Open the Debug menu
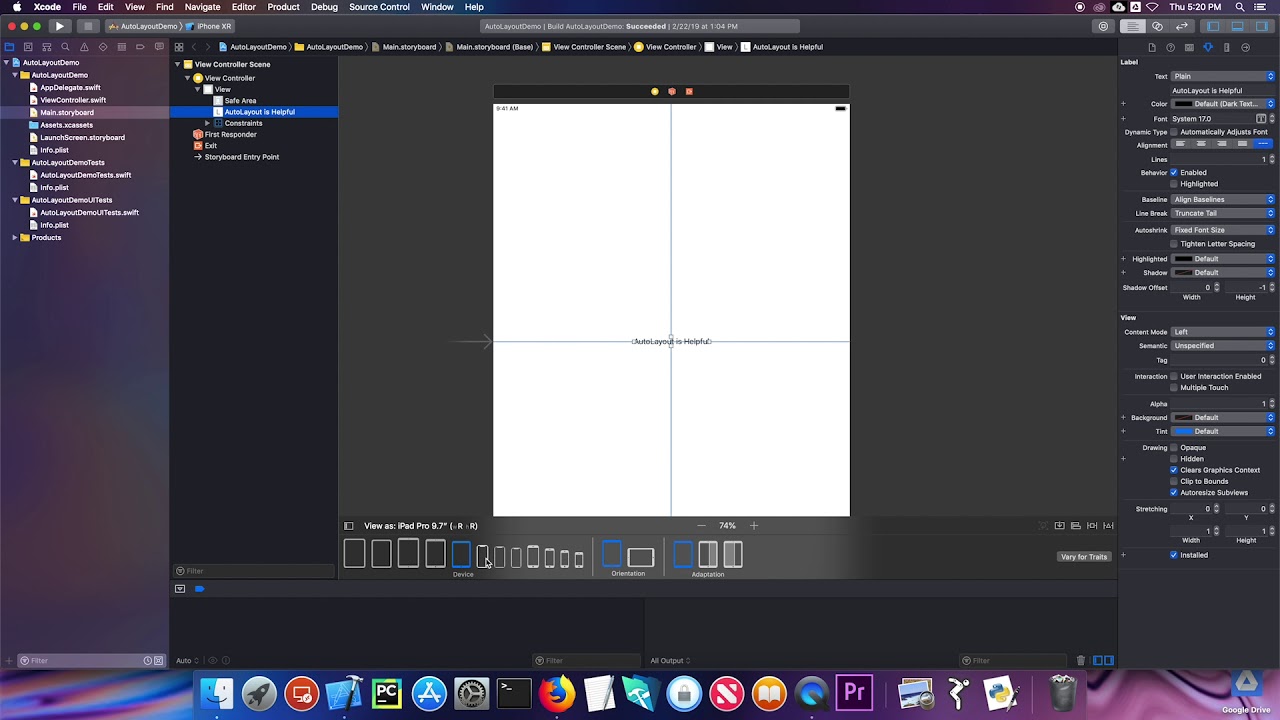This screenshot has width=1280, height=720. tap(324, 7)
